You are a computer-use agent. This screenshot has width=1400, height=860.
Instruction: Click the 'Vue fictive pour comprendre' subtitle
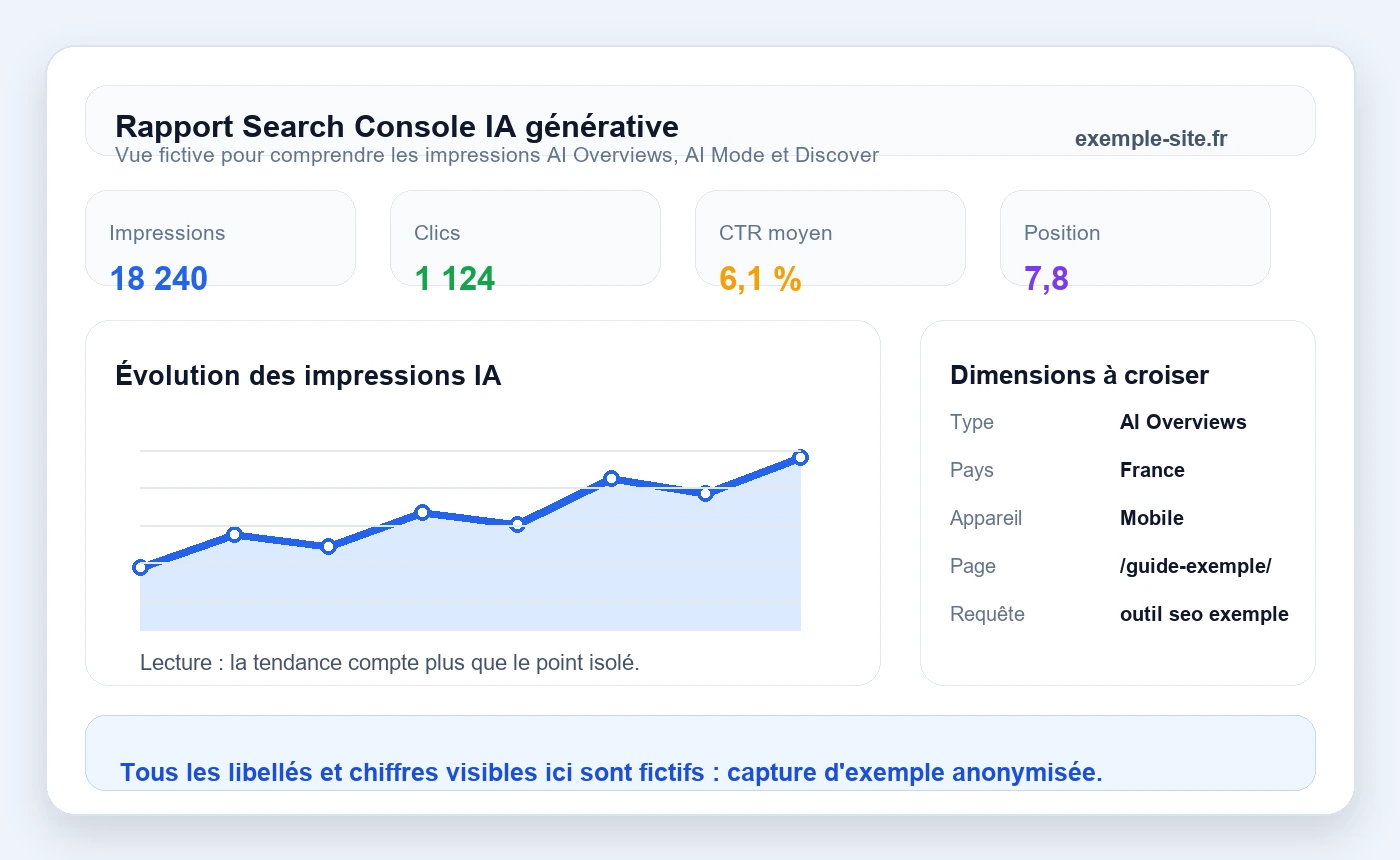497,155
